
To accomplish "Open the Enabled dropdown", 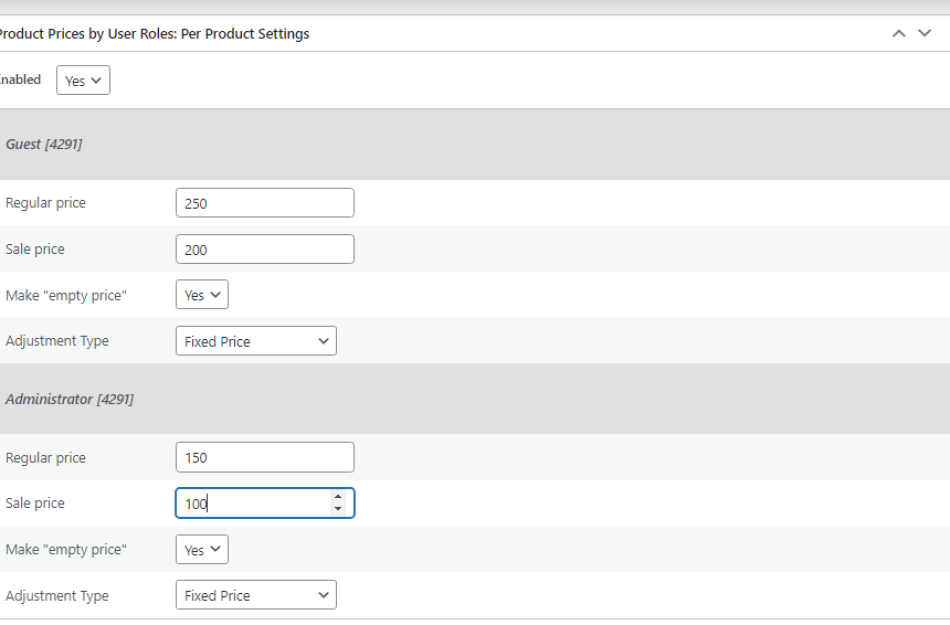I will 83,80.
